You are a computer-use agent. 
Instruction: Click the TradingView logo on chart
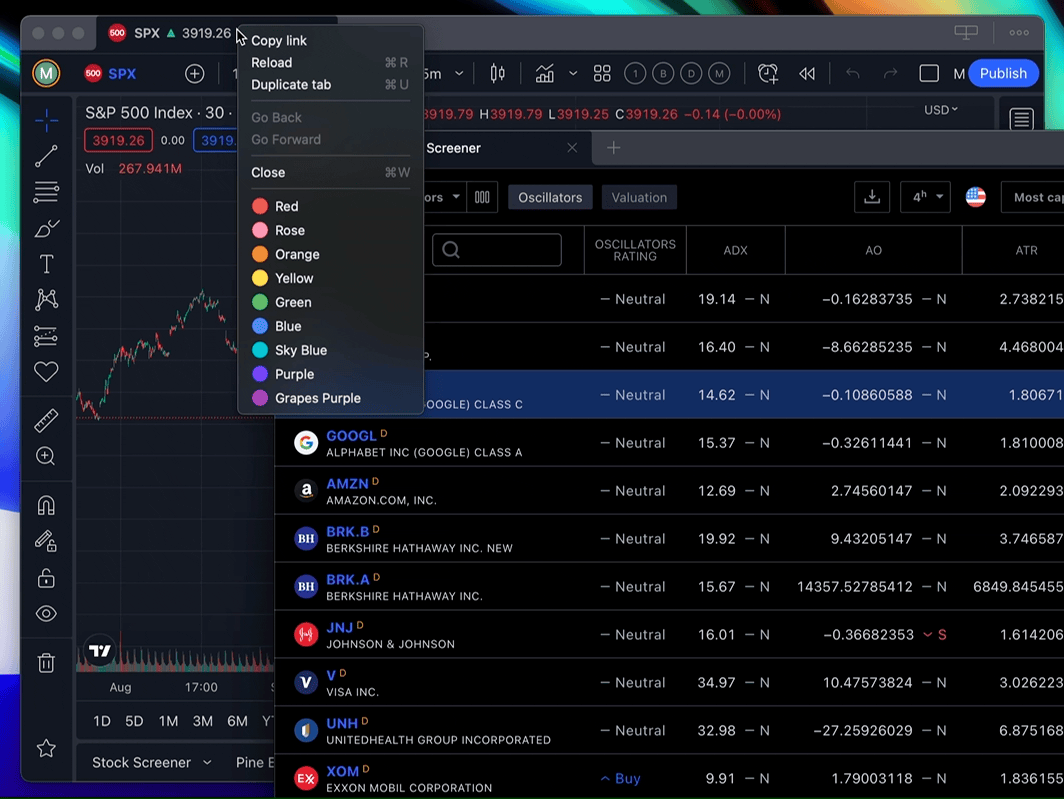tap(100, 651)
